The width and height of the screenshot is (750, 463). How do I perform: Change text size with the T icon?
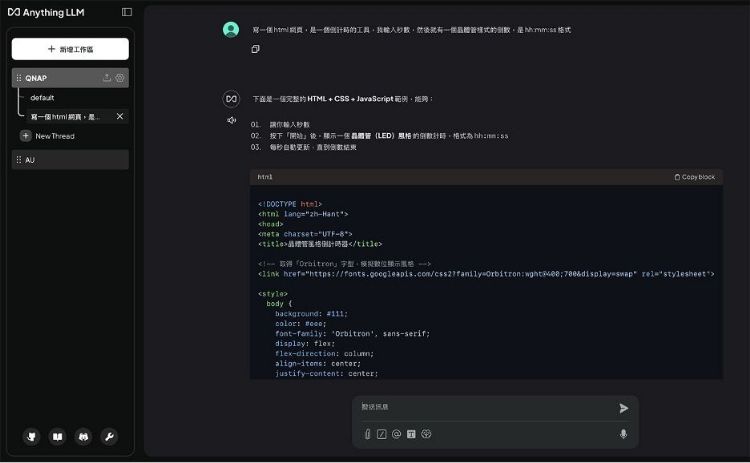coord(411,434)
